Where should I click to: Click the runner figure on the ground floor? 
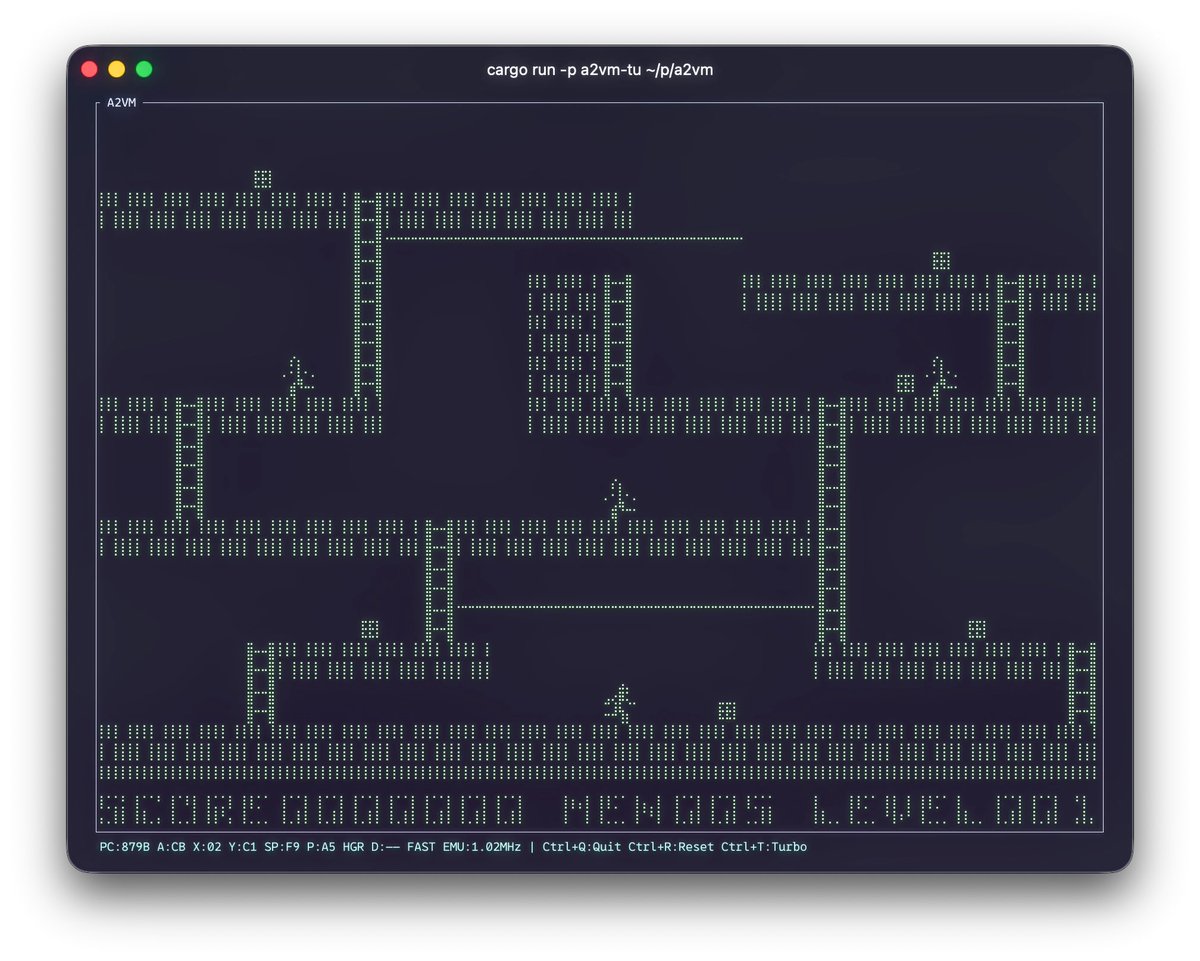tap(620, 703)
